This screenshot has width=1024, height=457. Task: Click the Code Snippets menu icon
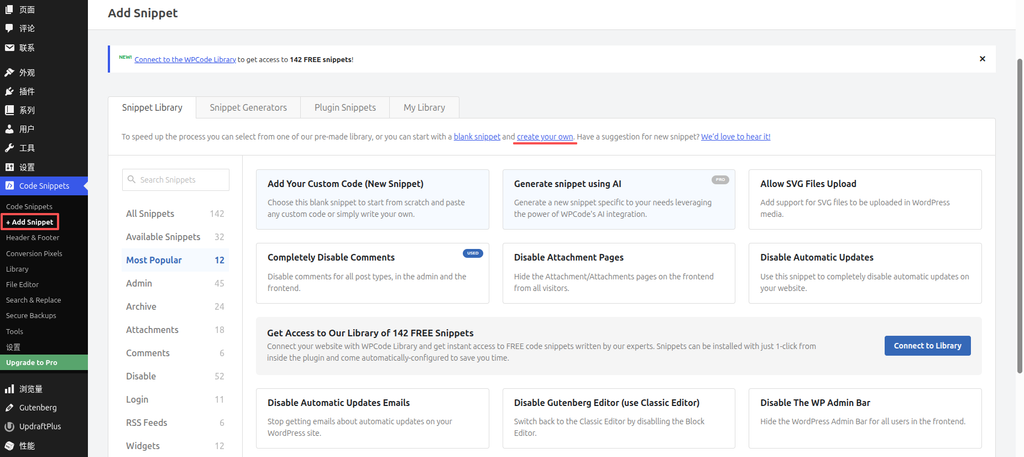pyautogui.click(x=9, y=186)
